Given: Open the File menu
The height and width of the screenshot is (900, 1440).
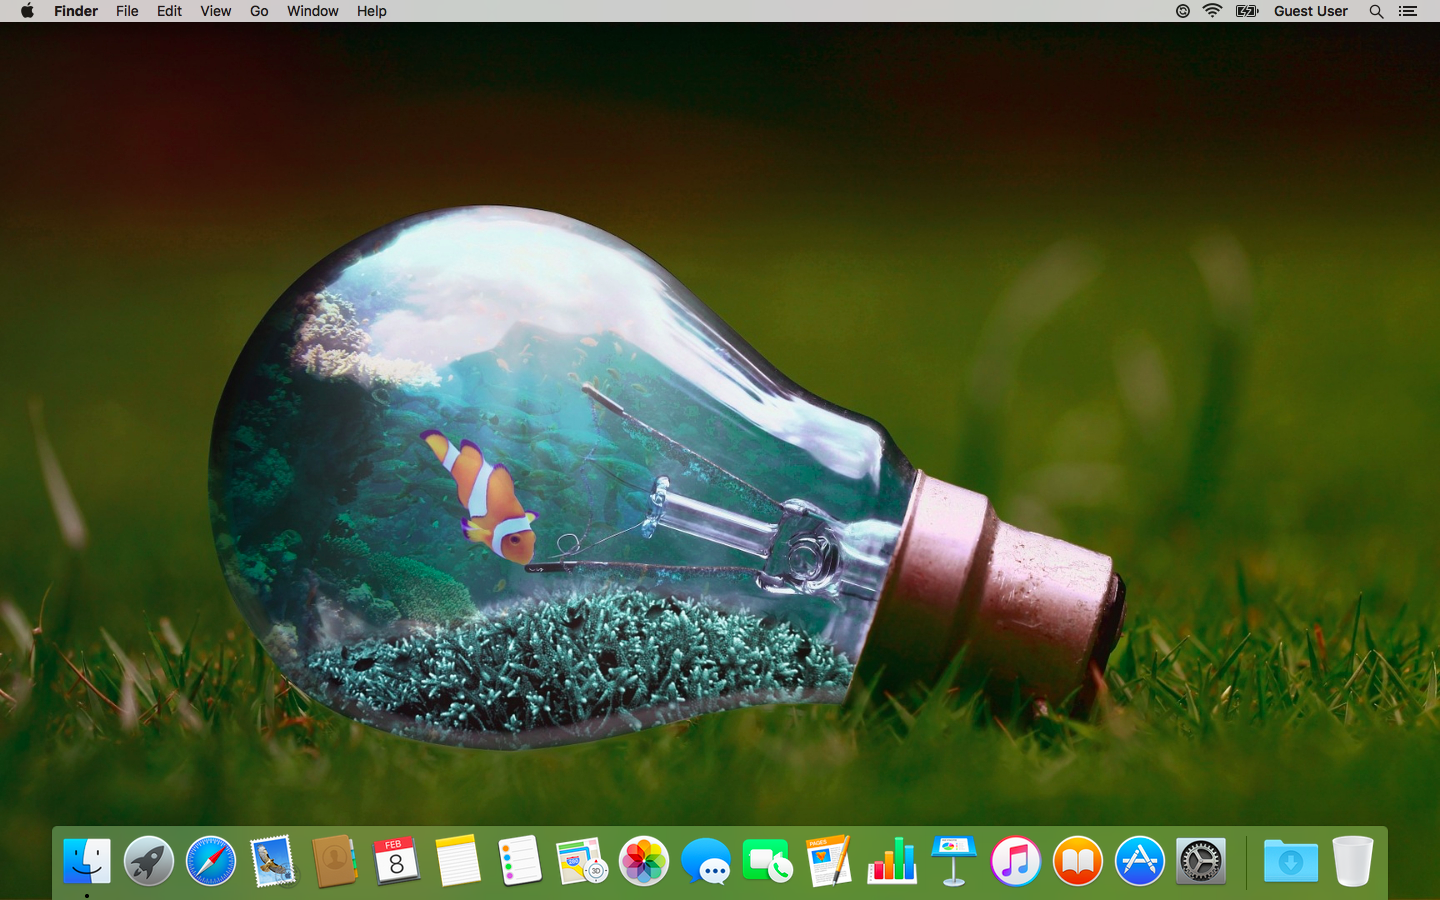Looking at the screenshot, I should tap(127, 11).
